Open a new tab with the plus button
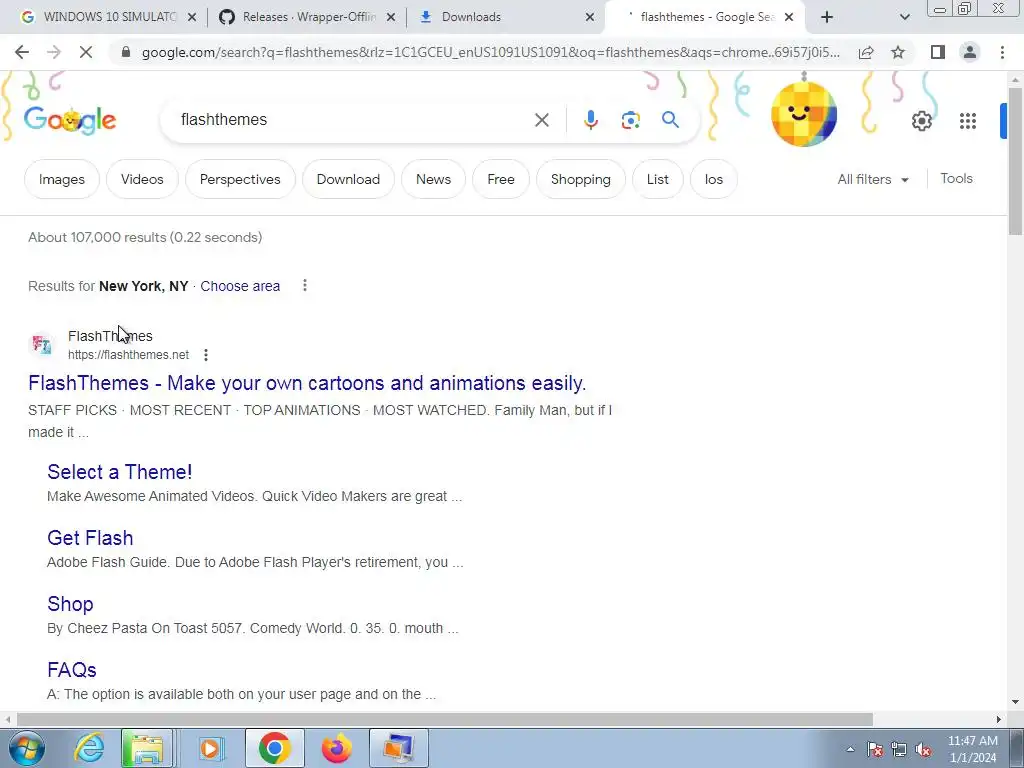 click(x=827, y=17)
